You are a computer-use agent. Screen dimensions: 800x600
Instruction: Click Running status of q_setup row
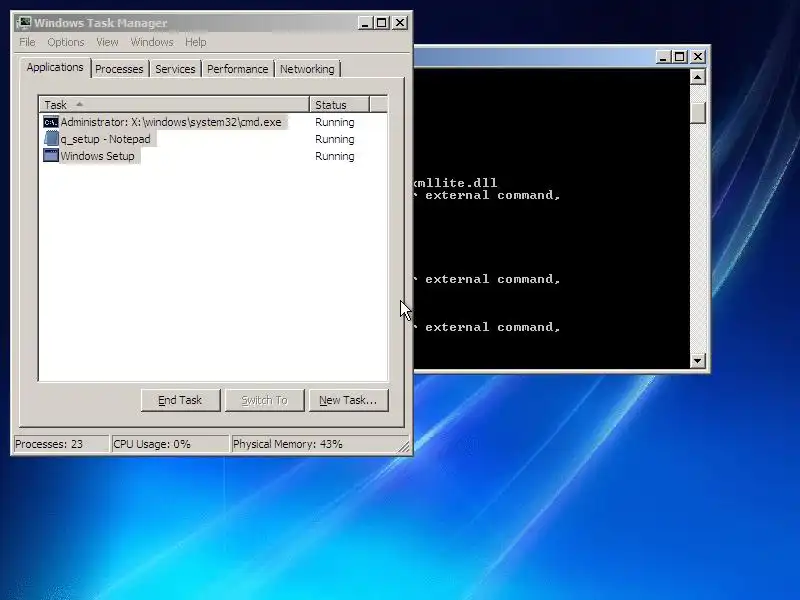334,139
